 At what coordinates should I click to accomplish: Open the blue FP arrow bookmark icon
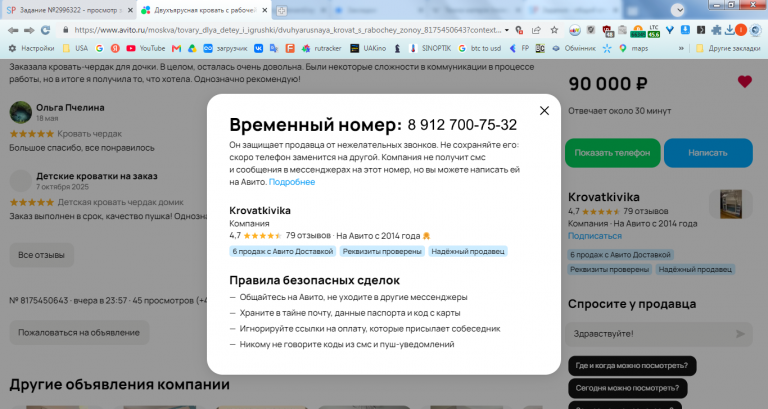pyautogui.click(x=513, y=48)
